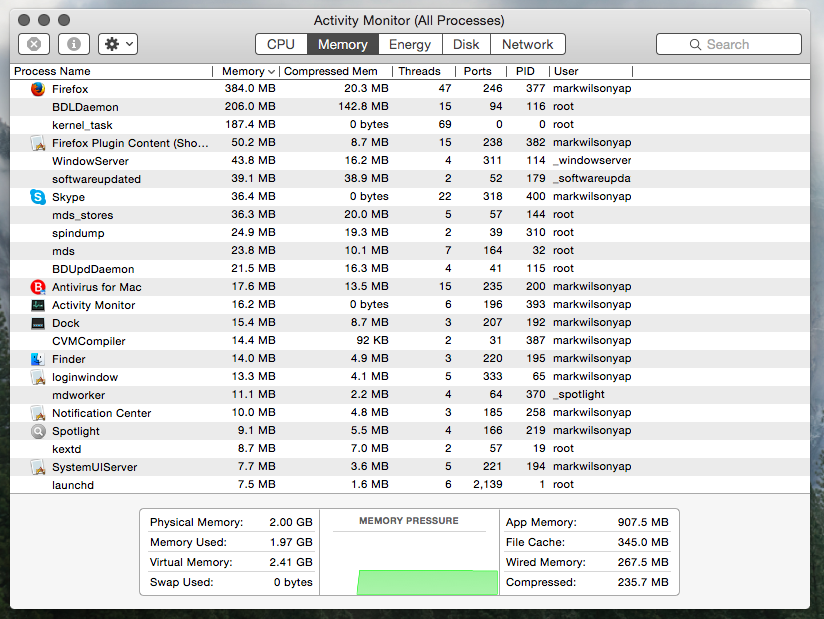Switch to the Energy tab
Viewport: 824px width, 619px height.
pos(410,44)
